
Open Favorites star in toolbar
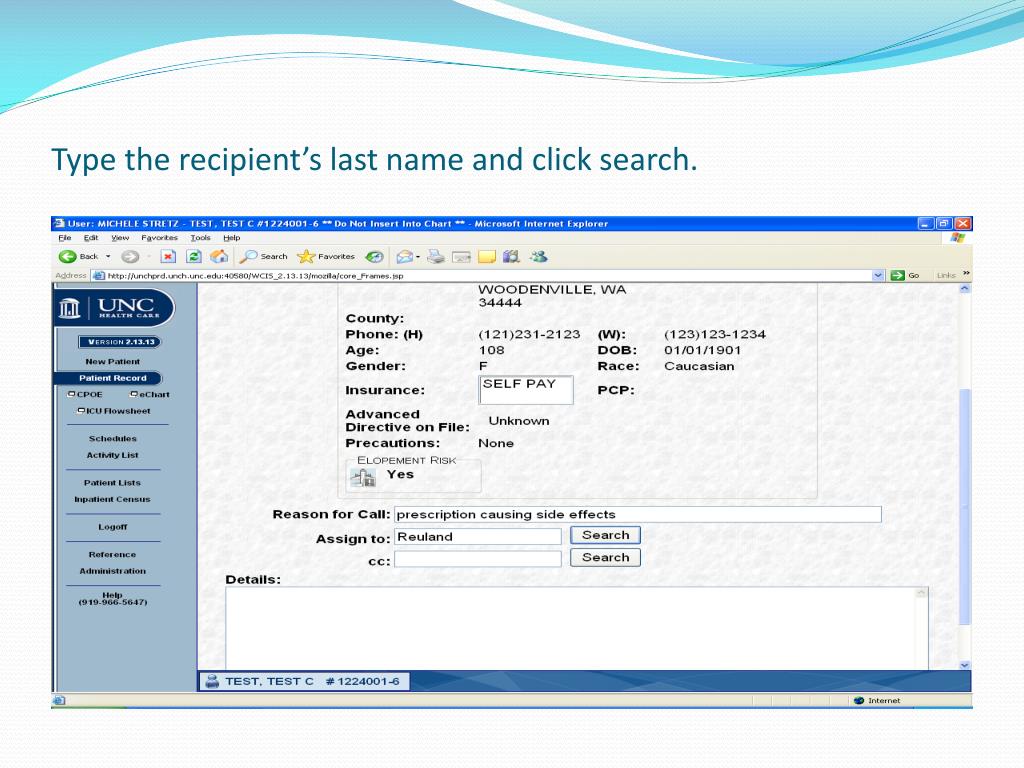326,257
